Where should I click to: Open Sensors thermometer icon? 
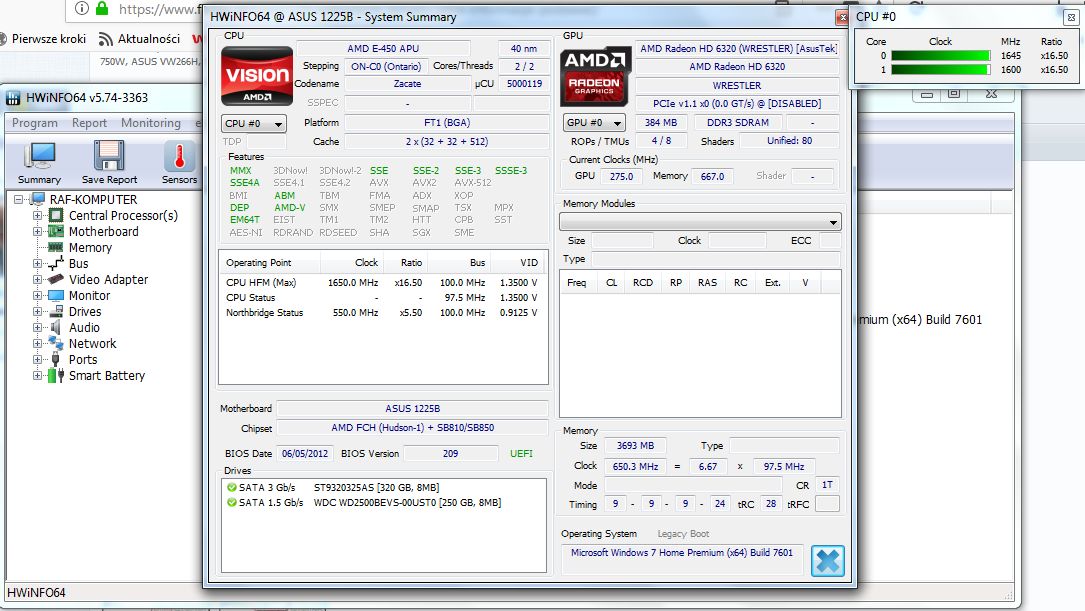pos(179,156)
